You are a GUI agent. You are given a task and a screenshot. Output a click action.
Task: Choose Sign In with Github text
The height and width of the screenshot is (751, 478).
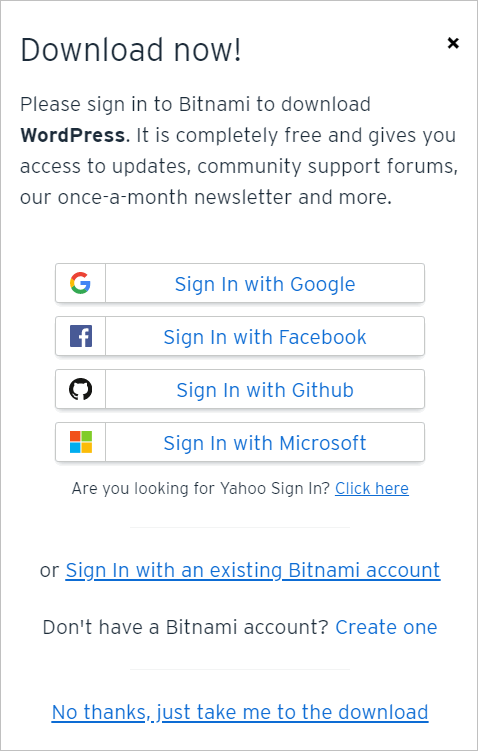pyautogui.click(x=265, y=390)
